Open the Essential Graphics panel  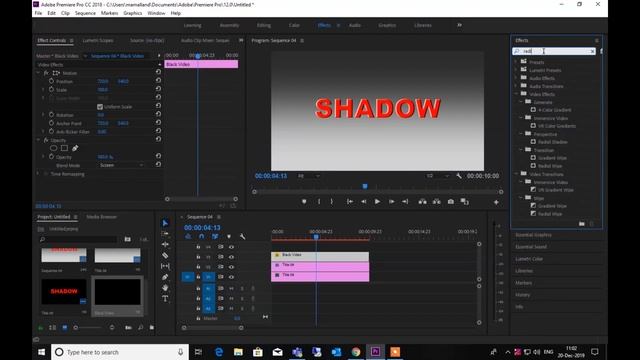(533, 235)
